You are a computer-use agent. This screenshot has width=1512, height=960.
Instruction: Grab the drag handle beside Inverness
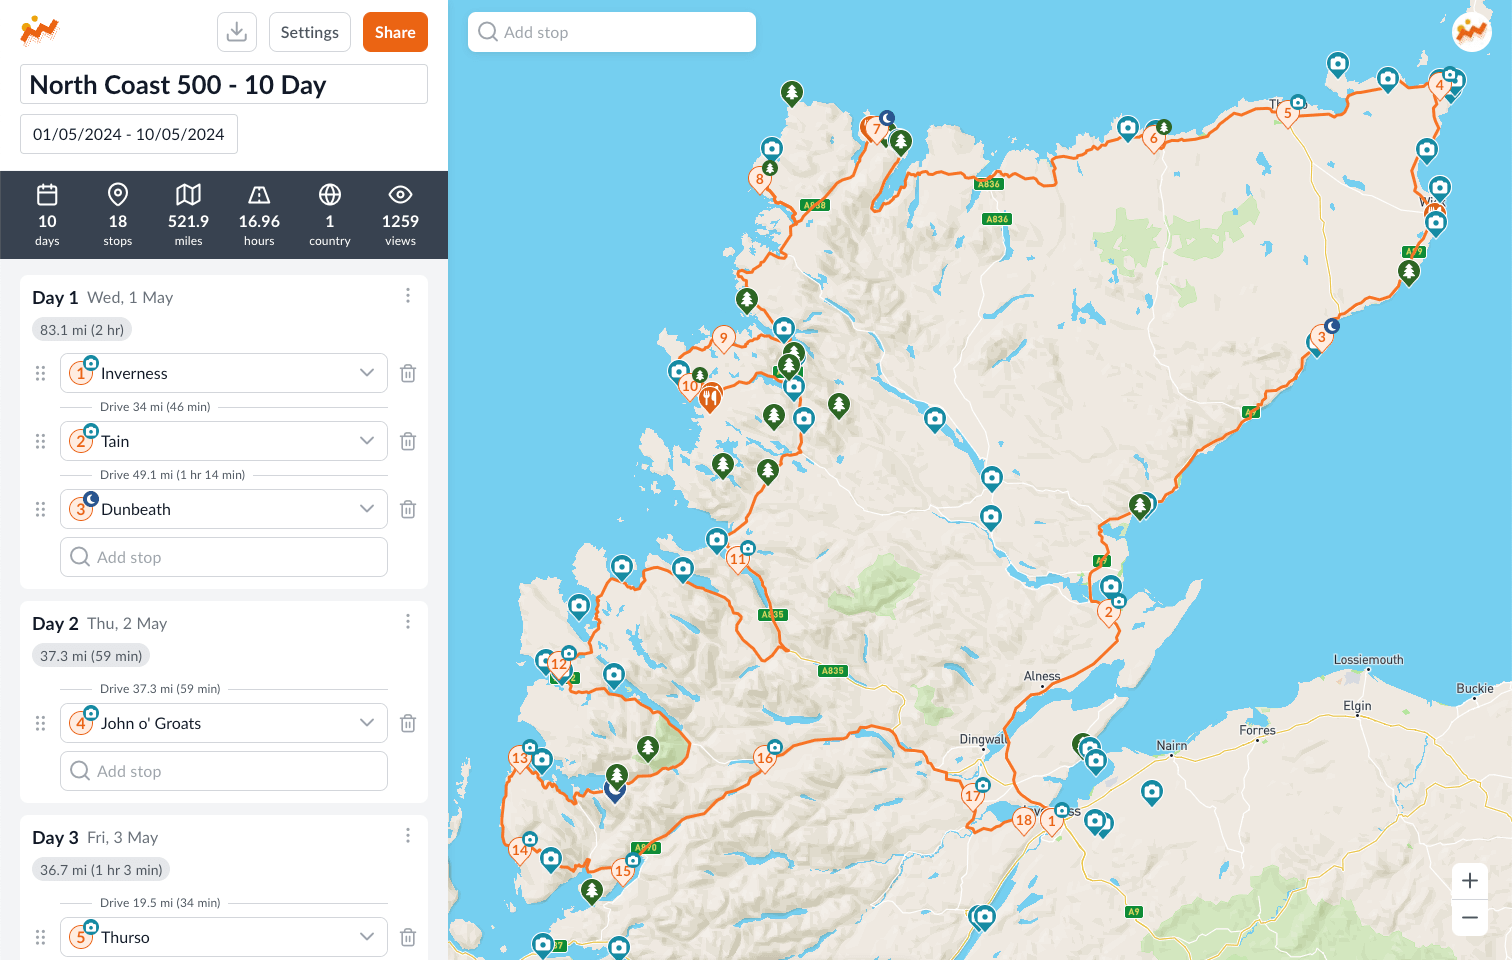click(41, 373)
